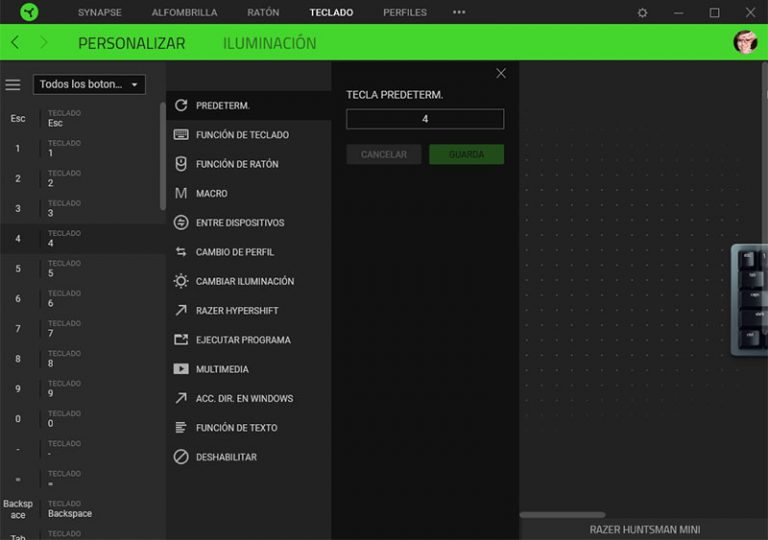Viewport: 768px width, 540px height.
Task: Select the key 3 row
Action: pyautogui.click(x=81, y=208)
